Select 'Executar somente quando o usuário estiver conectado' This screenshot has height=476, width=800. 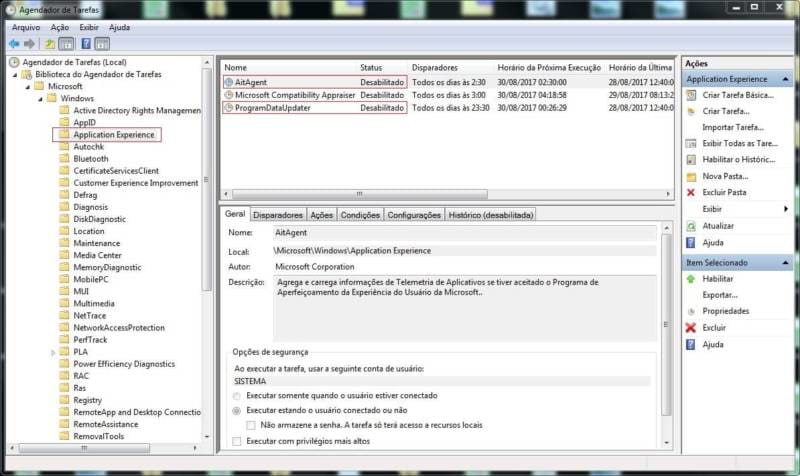coord(237,396)
